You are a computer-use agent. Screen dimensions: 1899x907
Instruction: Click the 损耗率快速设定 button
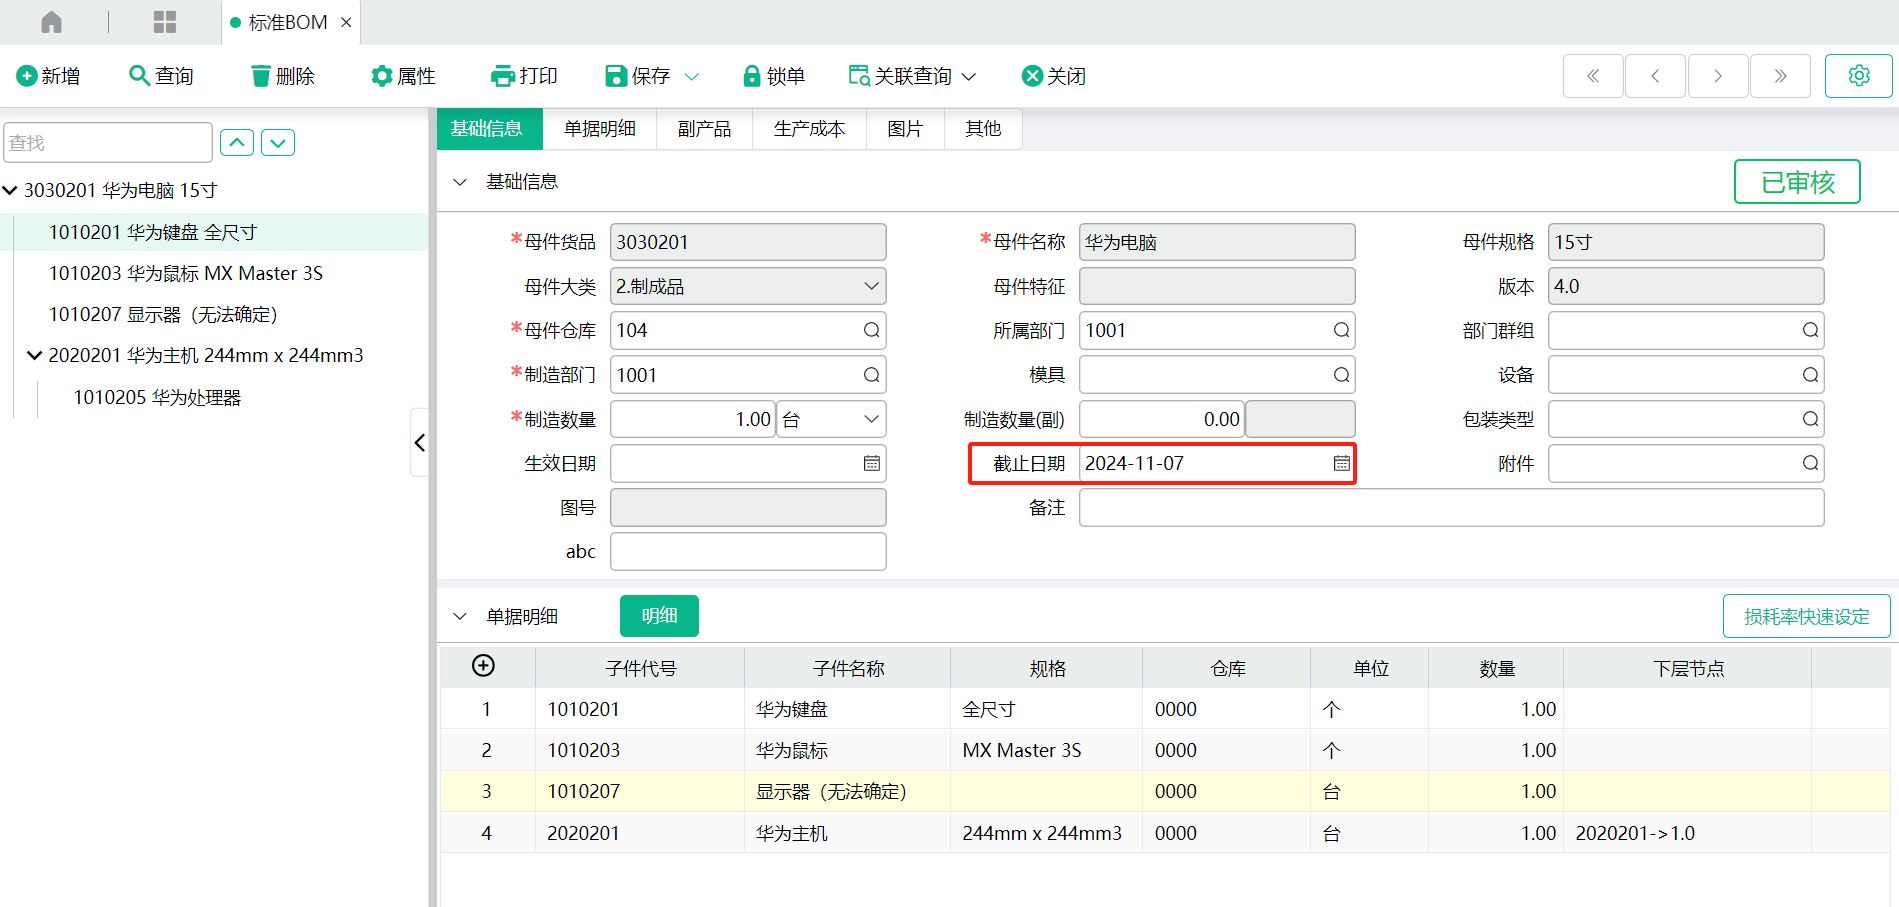(1806, 616)
